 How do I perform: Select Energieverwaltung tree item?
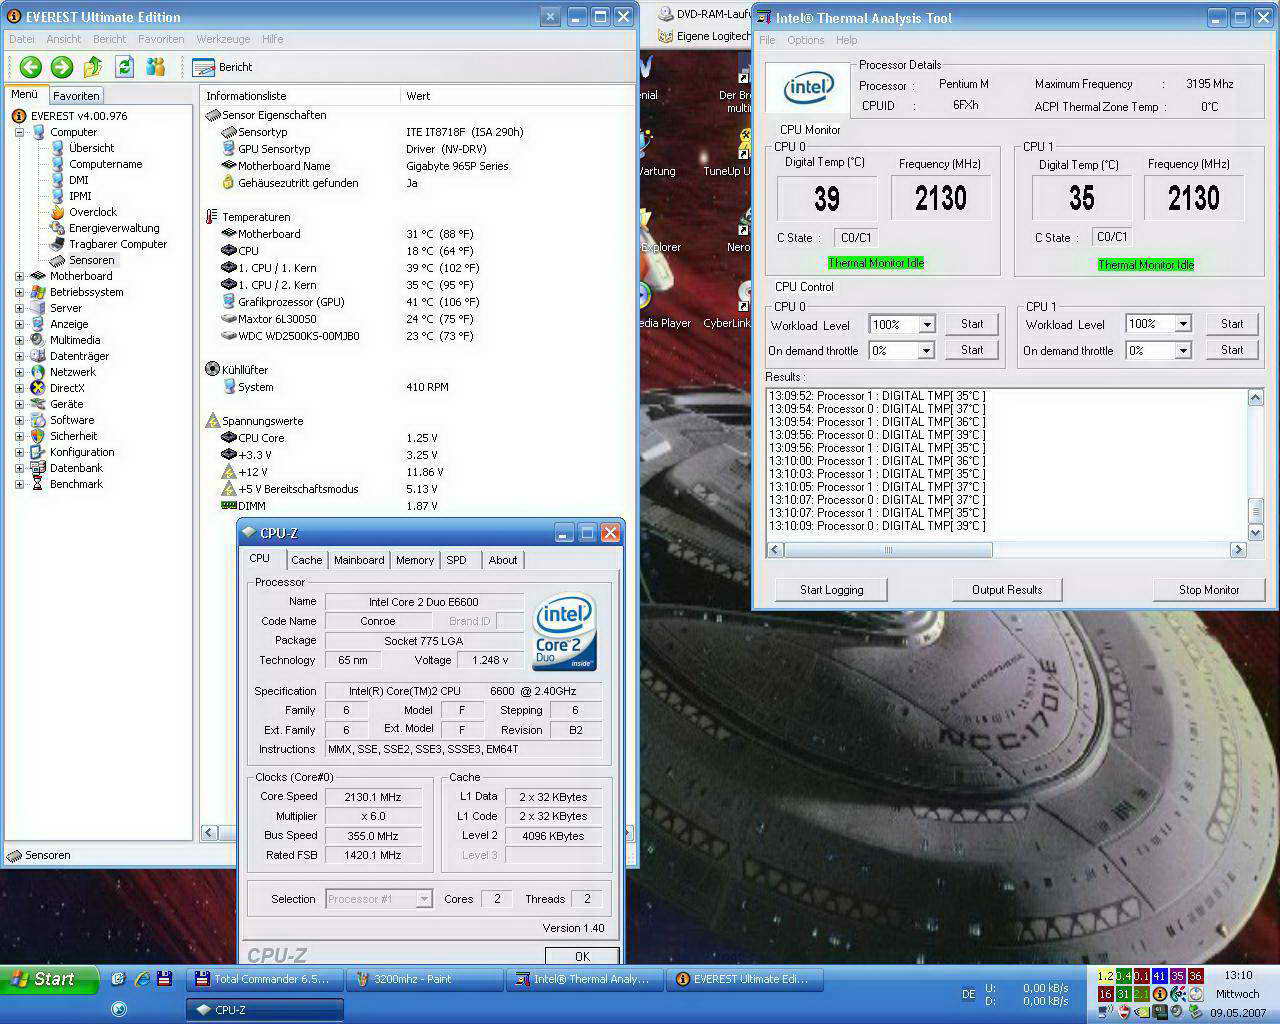click(114, 228)
